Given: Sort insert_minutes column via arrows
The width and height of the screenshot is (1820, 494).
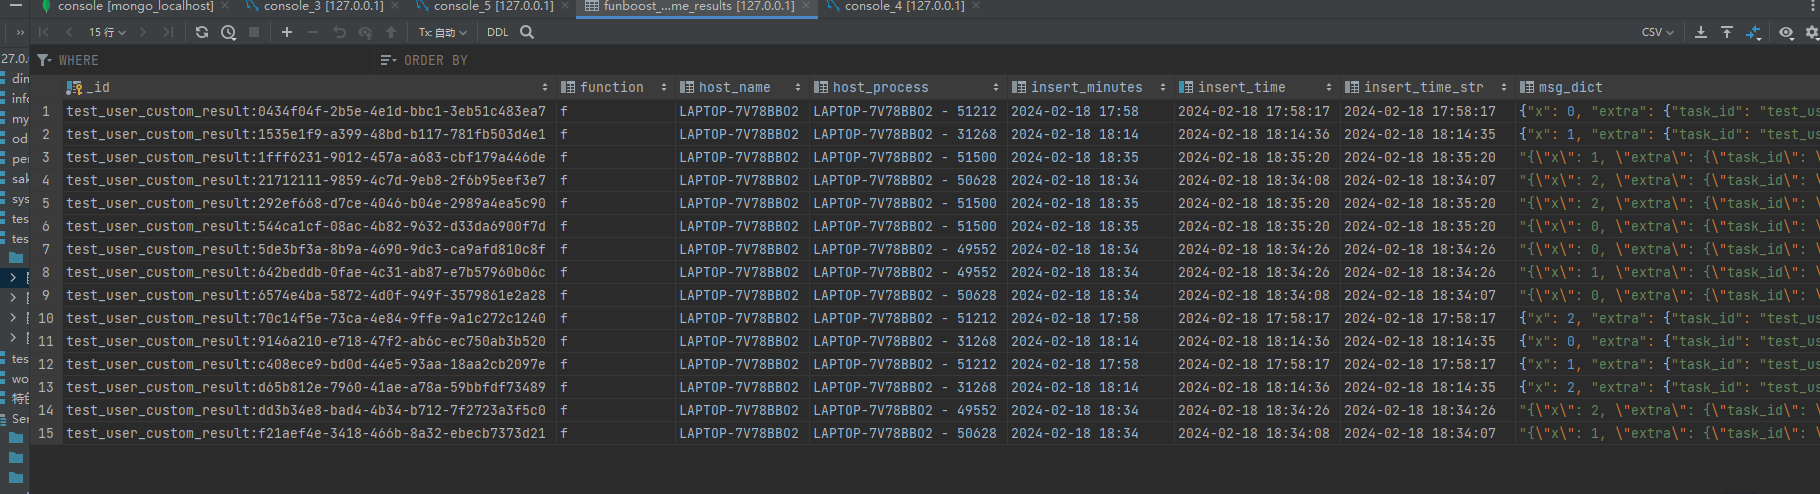Looking at the screenshot, I should click(1162, 88).
